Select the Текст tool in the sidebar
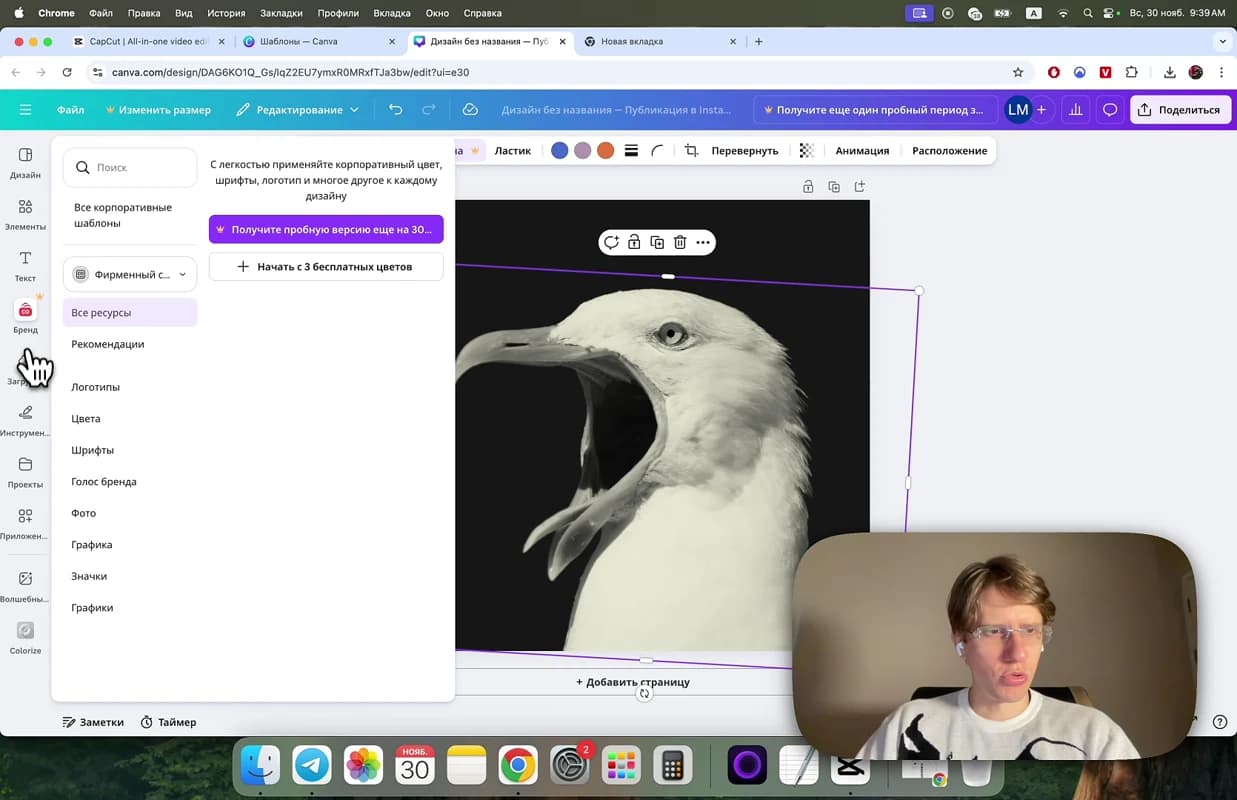Screen dimensions: 1237x800 click(25, 266)
